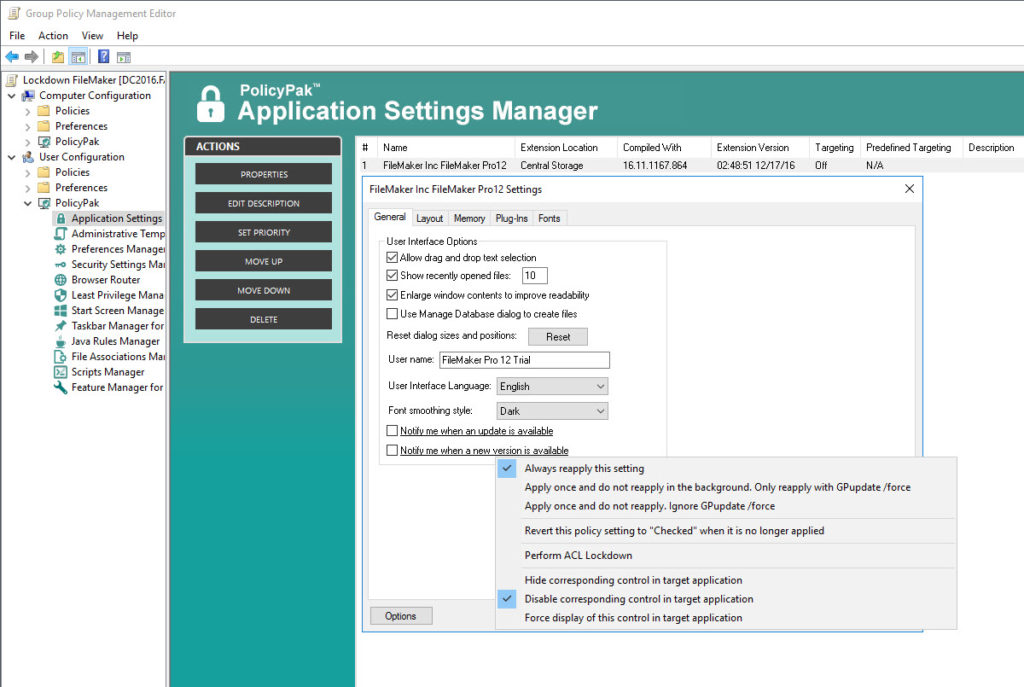Click the SET PRIORITY button
This screenshot has width=1024, height=687.
263,232
